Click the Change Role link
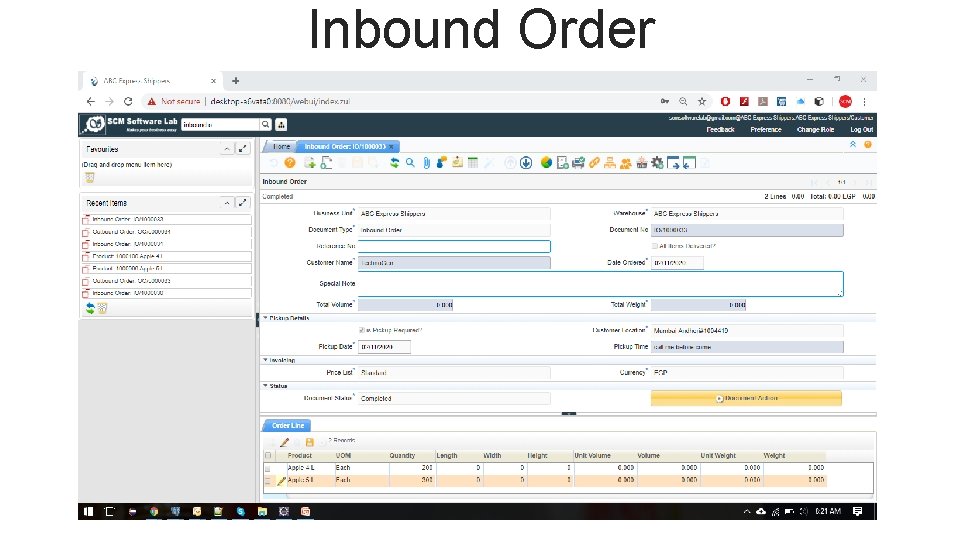Screen dimensions: 960x540 (x=815, y=130)
